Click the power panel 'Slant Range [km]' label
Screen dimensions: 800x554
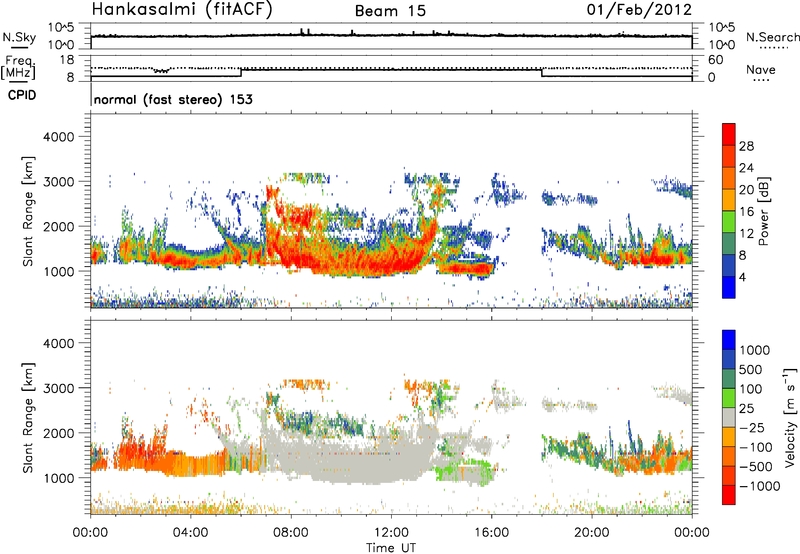click(x=28, y=211)
